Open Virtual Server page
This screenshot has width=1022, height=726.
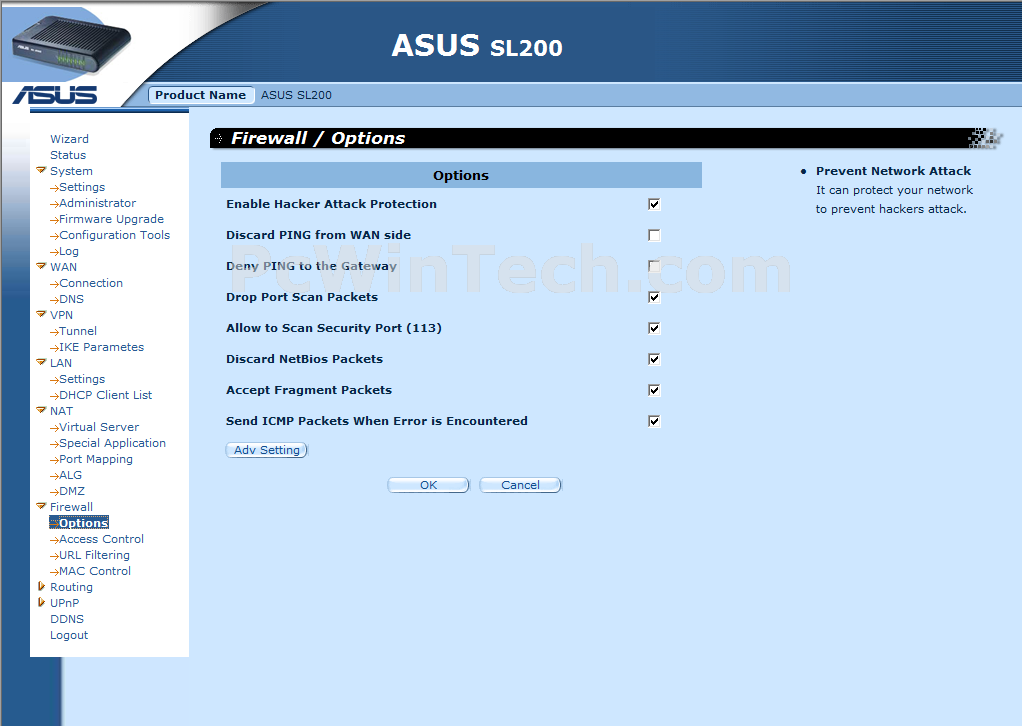(99, 427)
